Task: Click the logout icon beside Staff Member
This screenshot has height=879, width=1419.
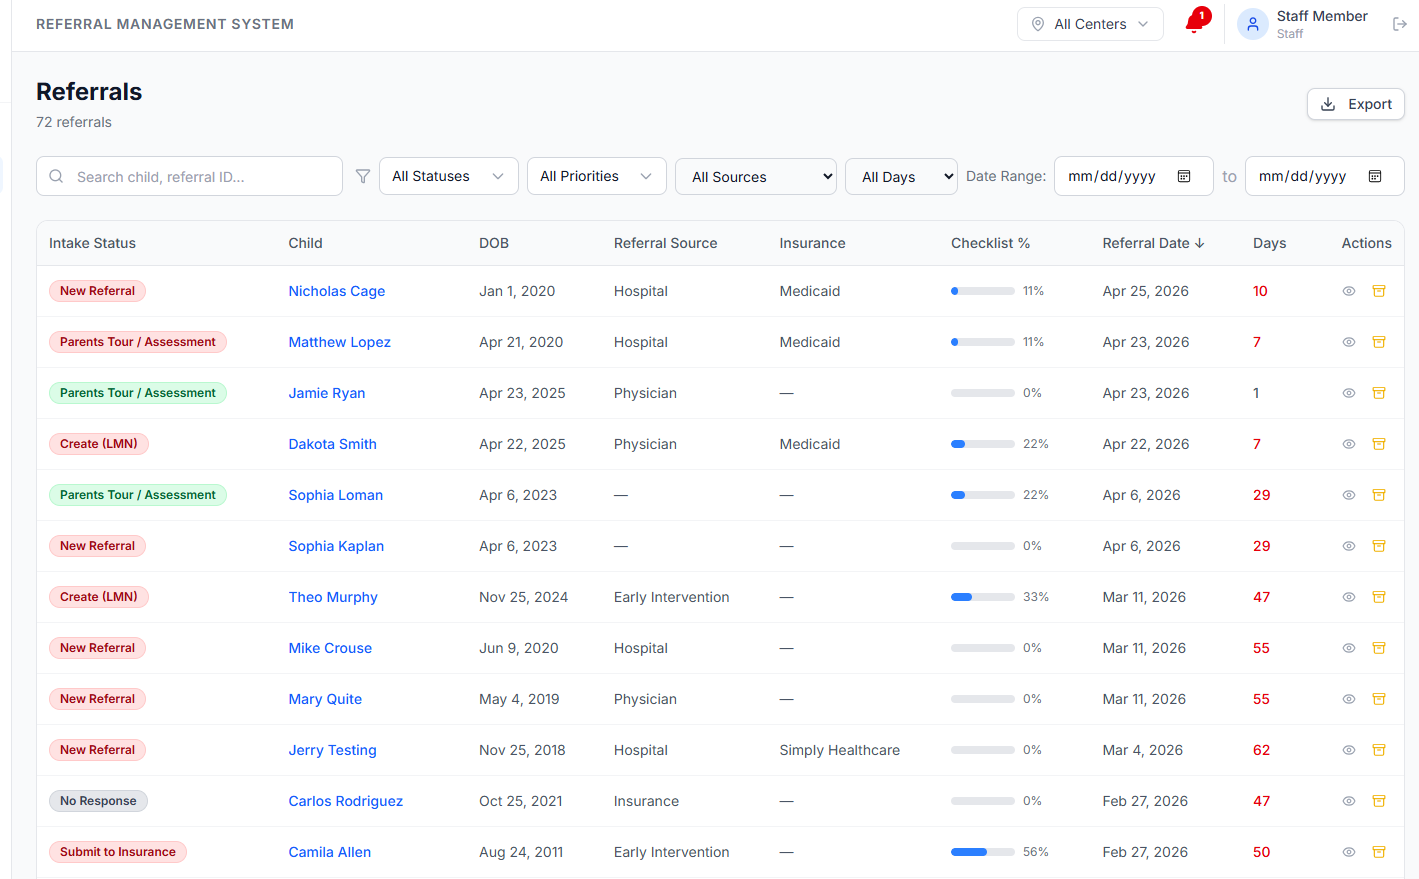Action: tap(1399, 24)
